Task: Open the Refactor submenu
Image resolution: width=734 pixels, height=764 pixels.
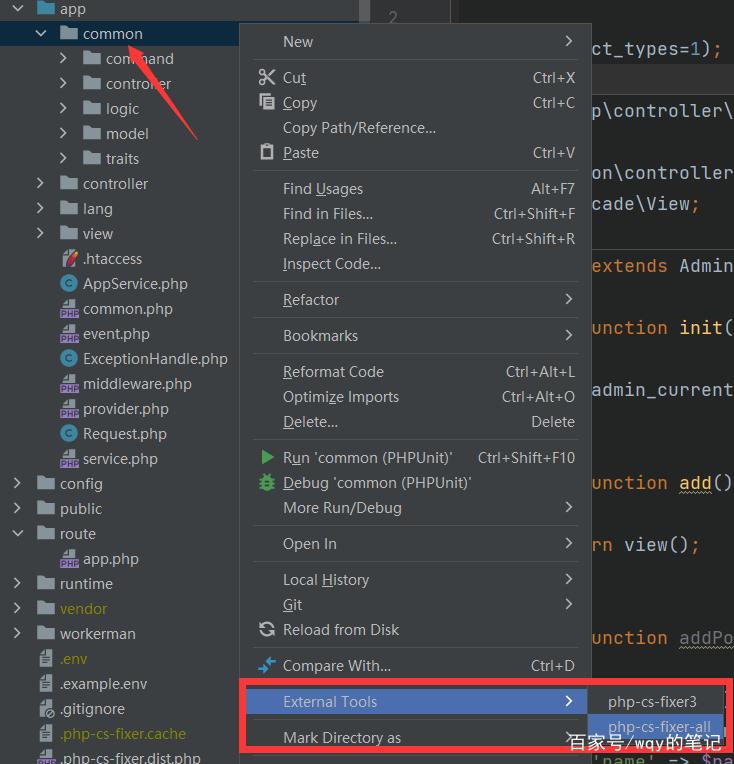Action: pos(415,299)
